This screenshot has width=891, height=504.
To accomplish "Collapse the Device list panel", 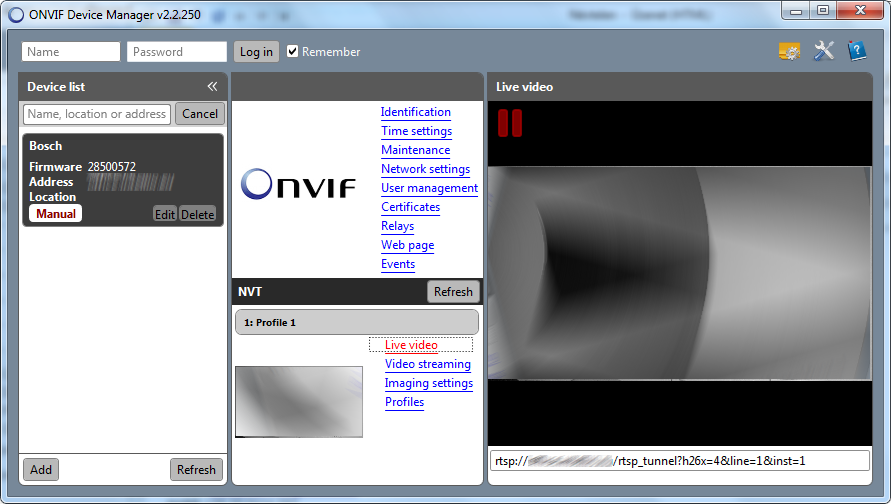I will click(212, 86).
